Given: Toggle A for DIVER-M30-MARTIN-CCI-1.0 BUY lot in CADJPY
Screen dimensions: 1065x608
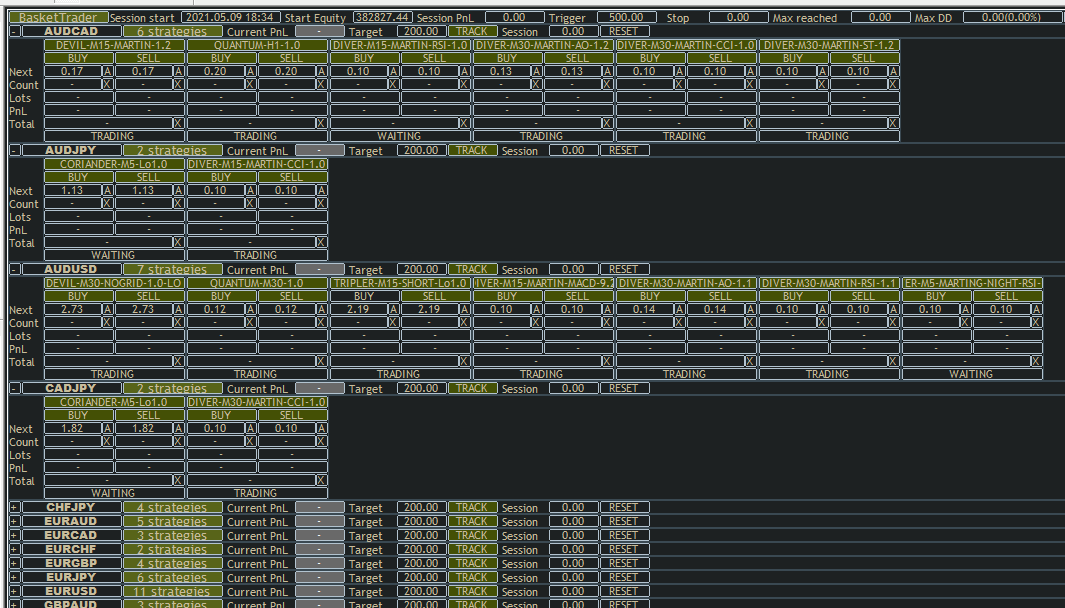Looking at the screenshot, I should 251,428.
